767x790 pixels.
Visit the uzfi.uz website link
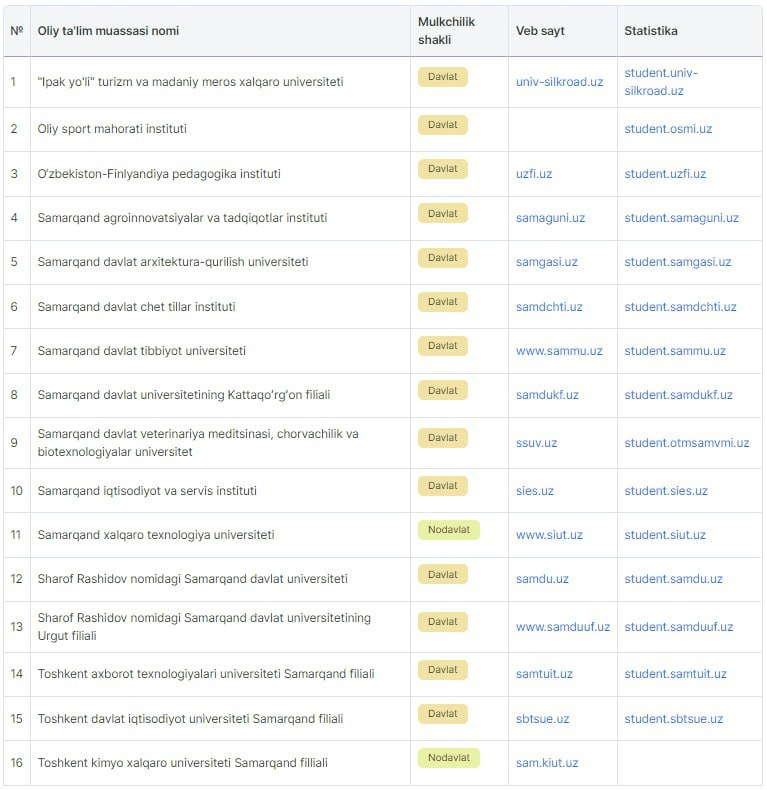pos(534,174)
